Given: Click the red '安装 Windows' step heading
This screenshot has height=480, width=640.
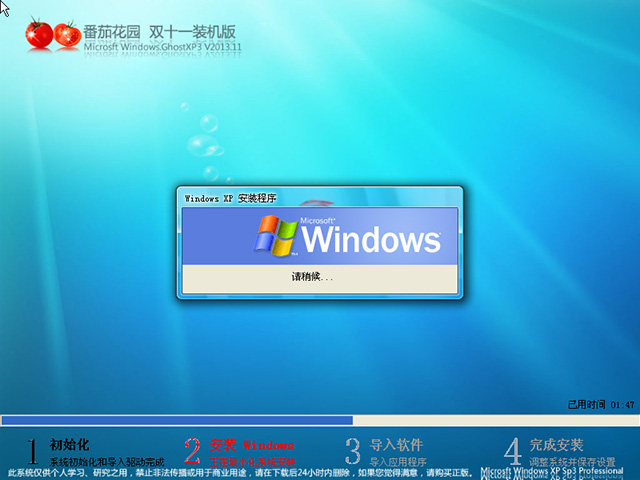Looking at the screenshot, I should click(x=252, y=445).
